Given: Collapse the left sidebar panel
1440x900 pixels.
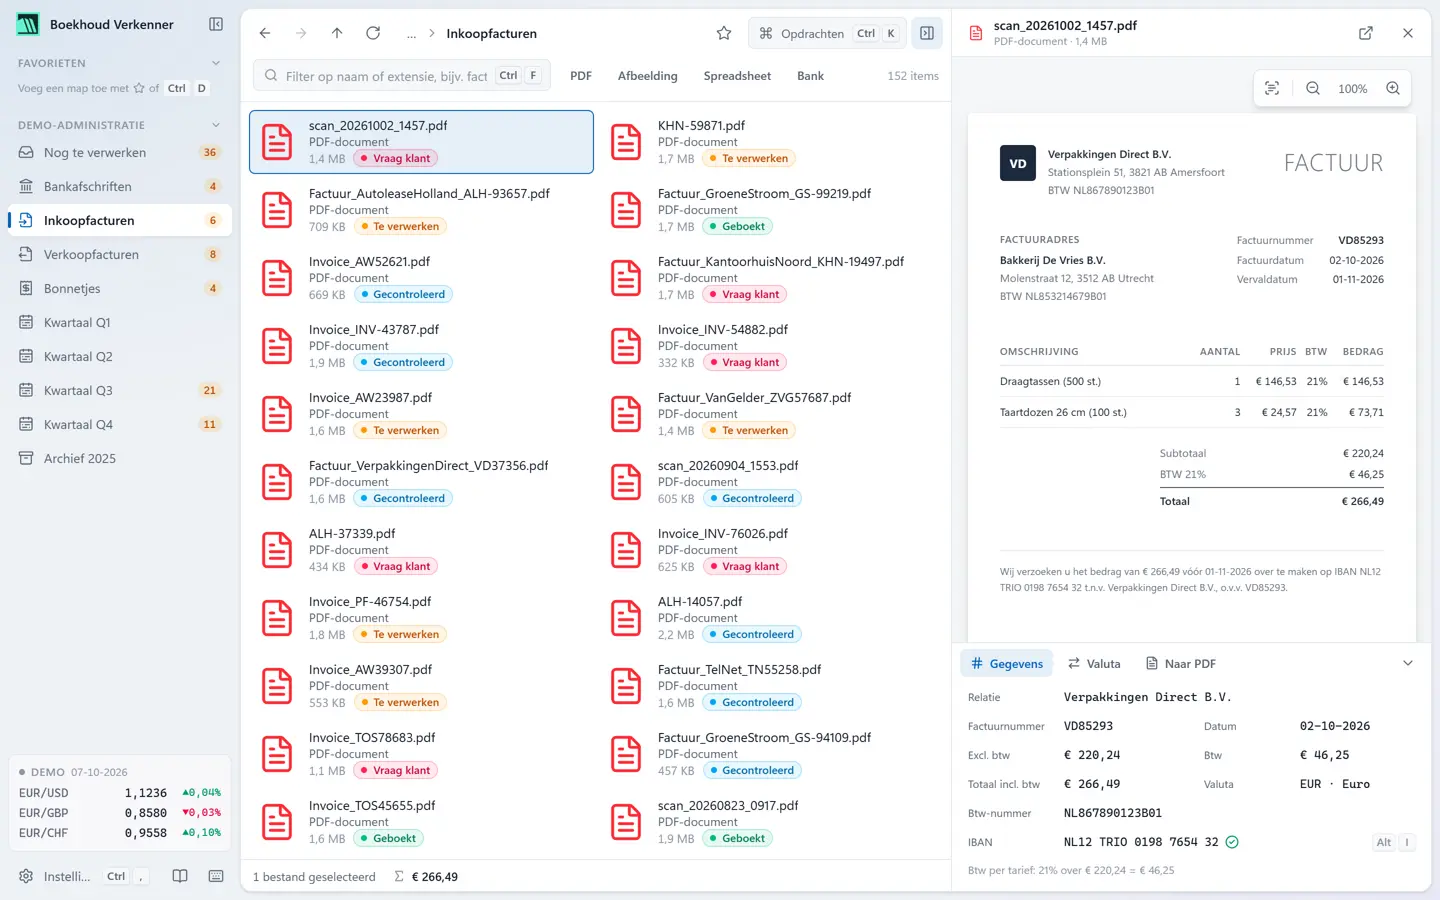Looking at the screenshot, I should (216, 24).
